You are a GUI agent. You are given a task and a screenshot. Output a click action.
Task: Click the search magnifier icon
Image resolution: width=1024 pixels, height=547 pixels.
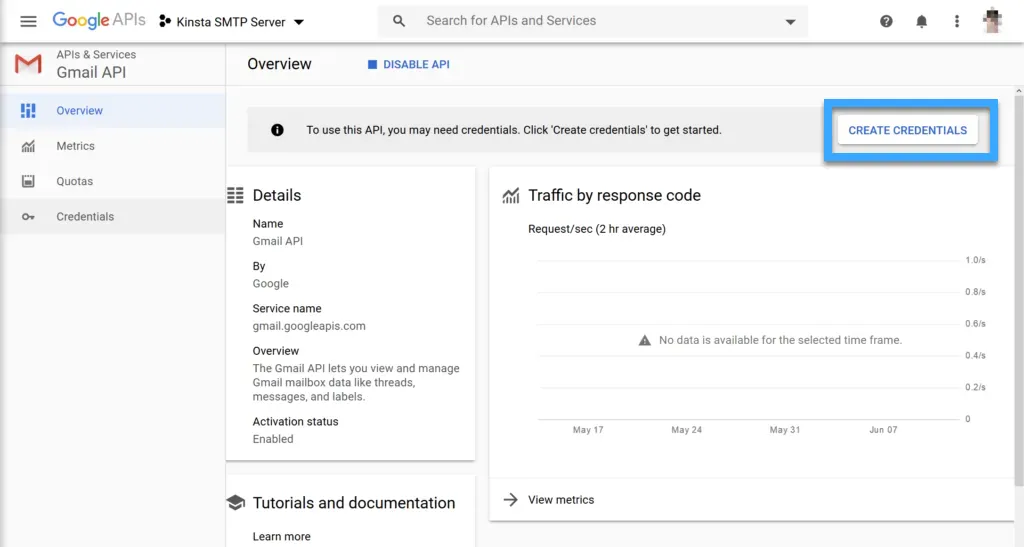point(398,21)
